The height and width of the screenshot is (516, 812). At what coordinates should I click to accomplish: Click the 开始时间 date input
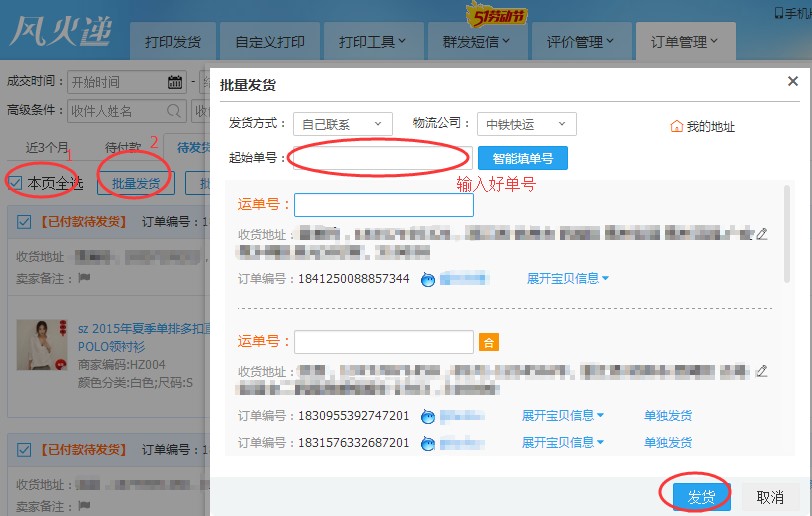[127, 82]
